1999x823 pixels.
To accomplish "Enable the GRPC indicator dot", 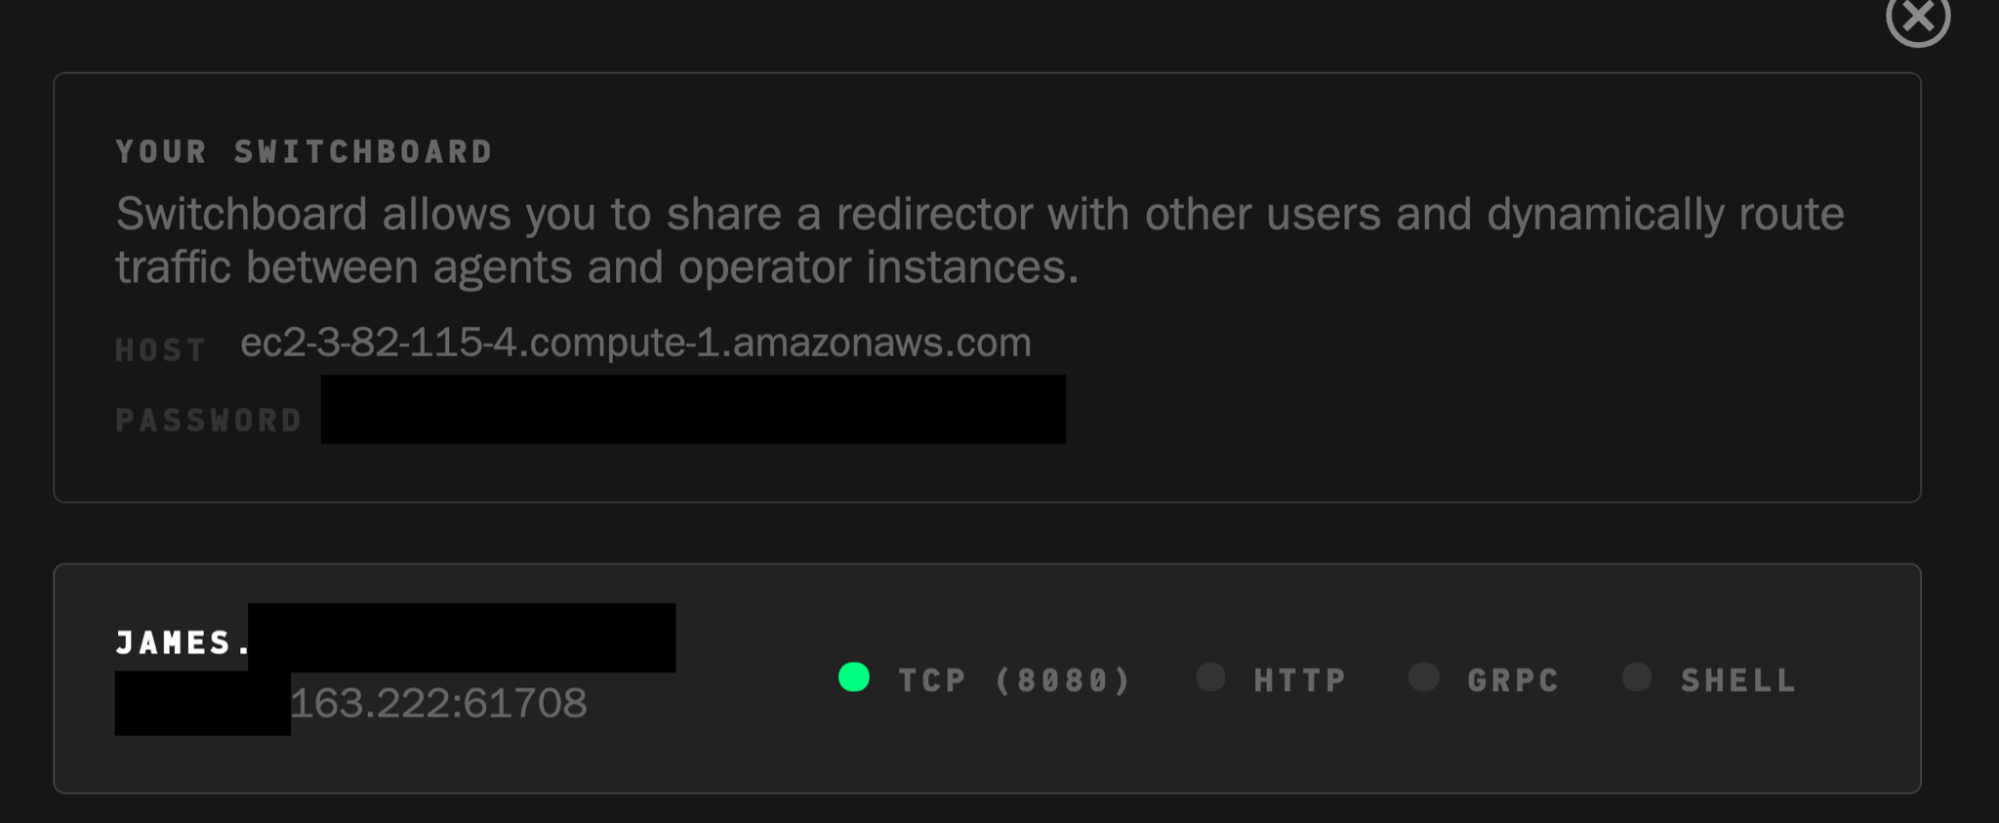I will tap(1423, 677).
